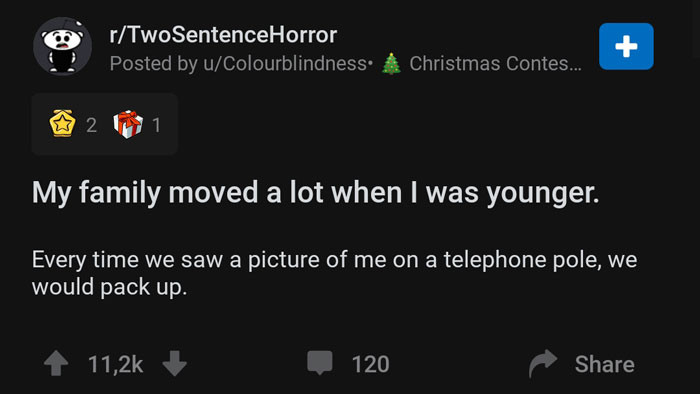This screenshot has height=394, width=700.
Task: Click the wrapped gift award icon
Action: 128,124
